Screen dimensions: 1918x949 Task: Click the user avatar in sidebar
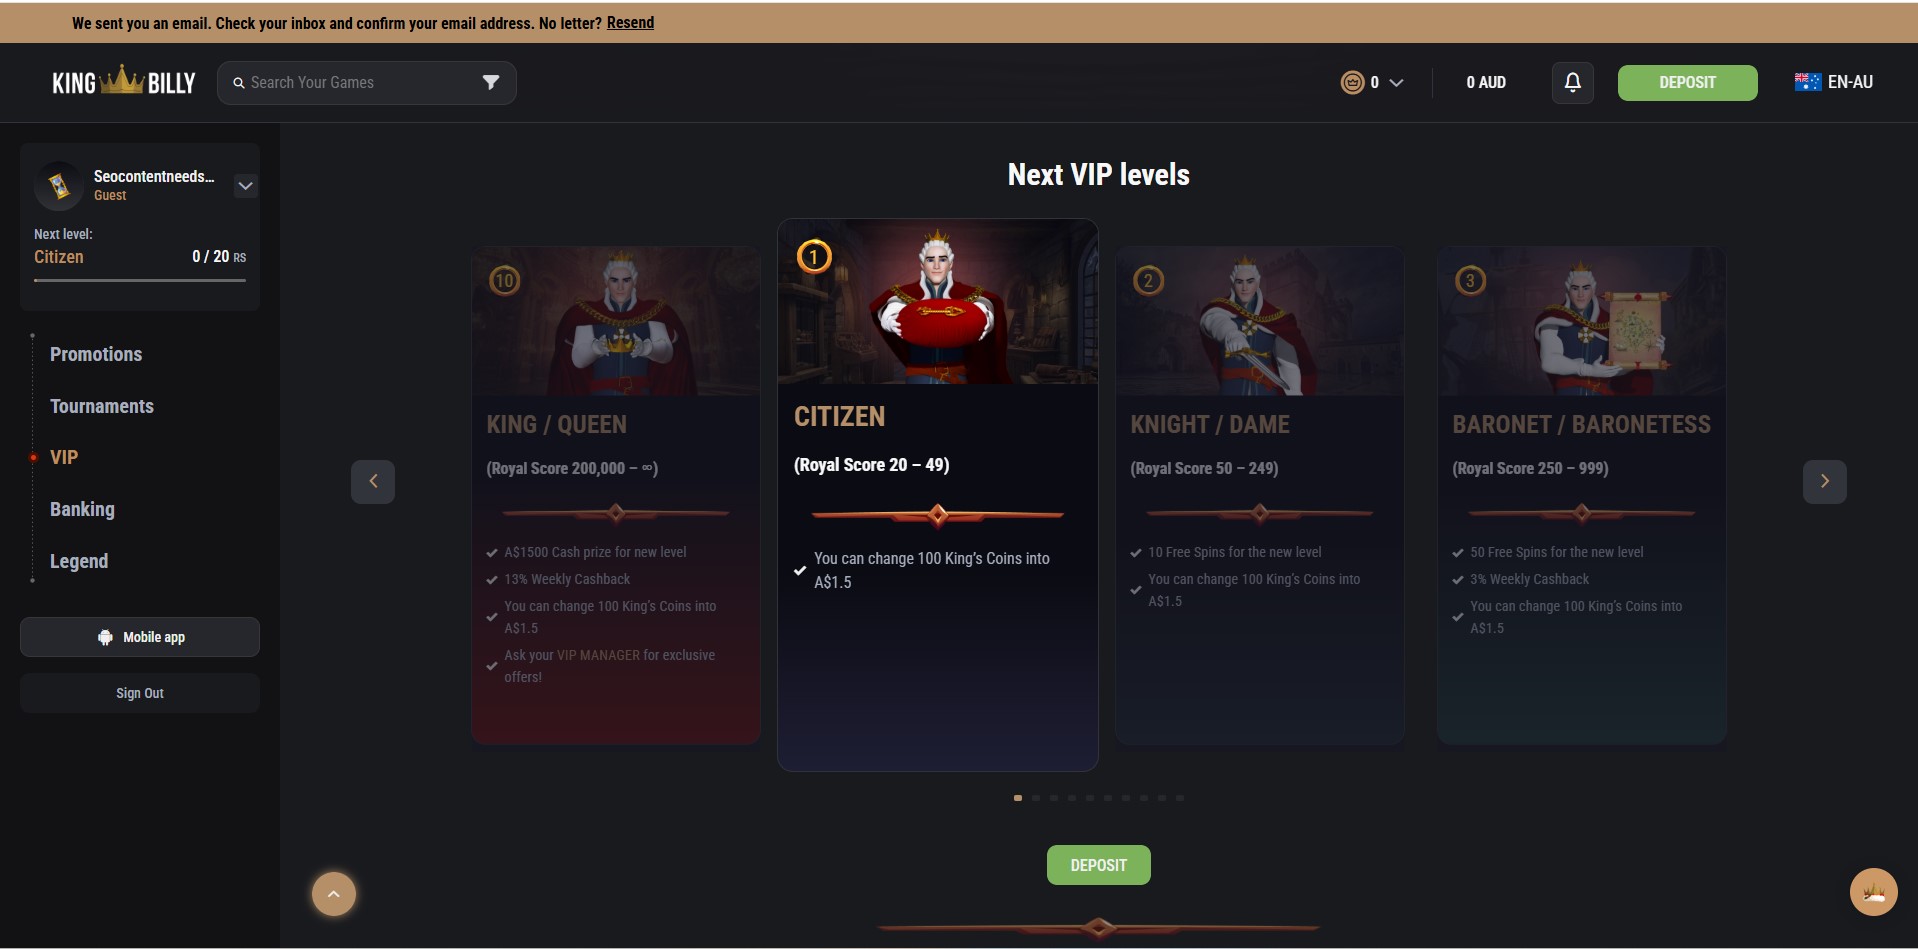coord(59,186)
